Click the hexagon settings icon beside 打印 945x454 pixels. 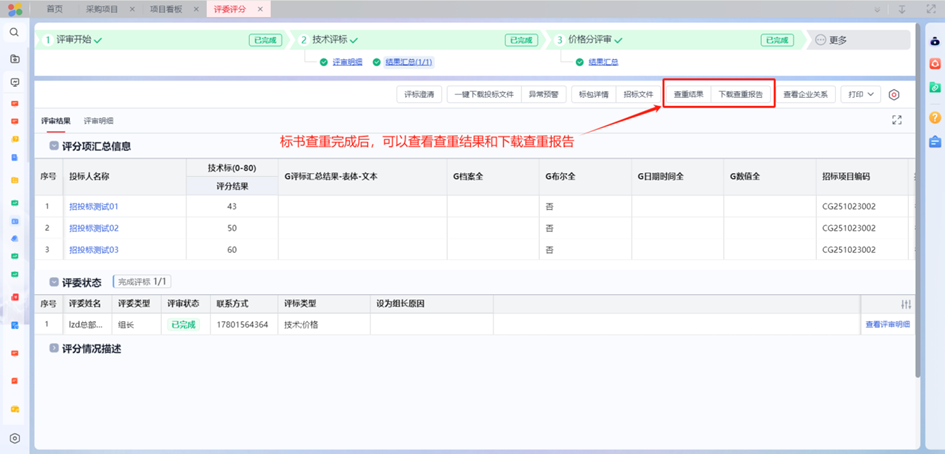[894, 95]
